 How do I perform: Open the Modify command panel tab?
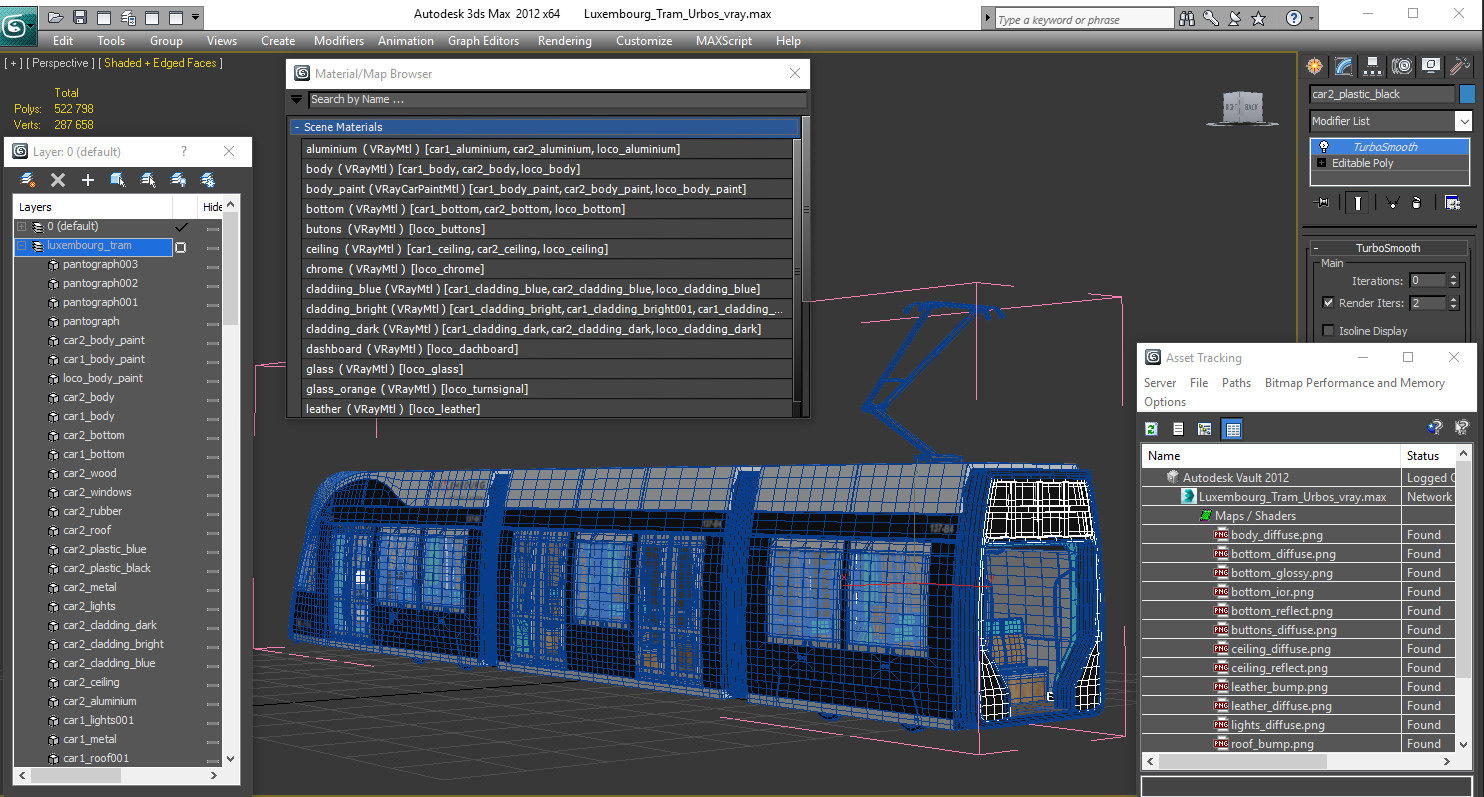click(1343, 66)
